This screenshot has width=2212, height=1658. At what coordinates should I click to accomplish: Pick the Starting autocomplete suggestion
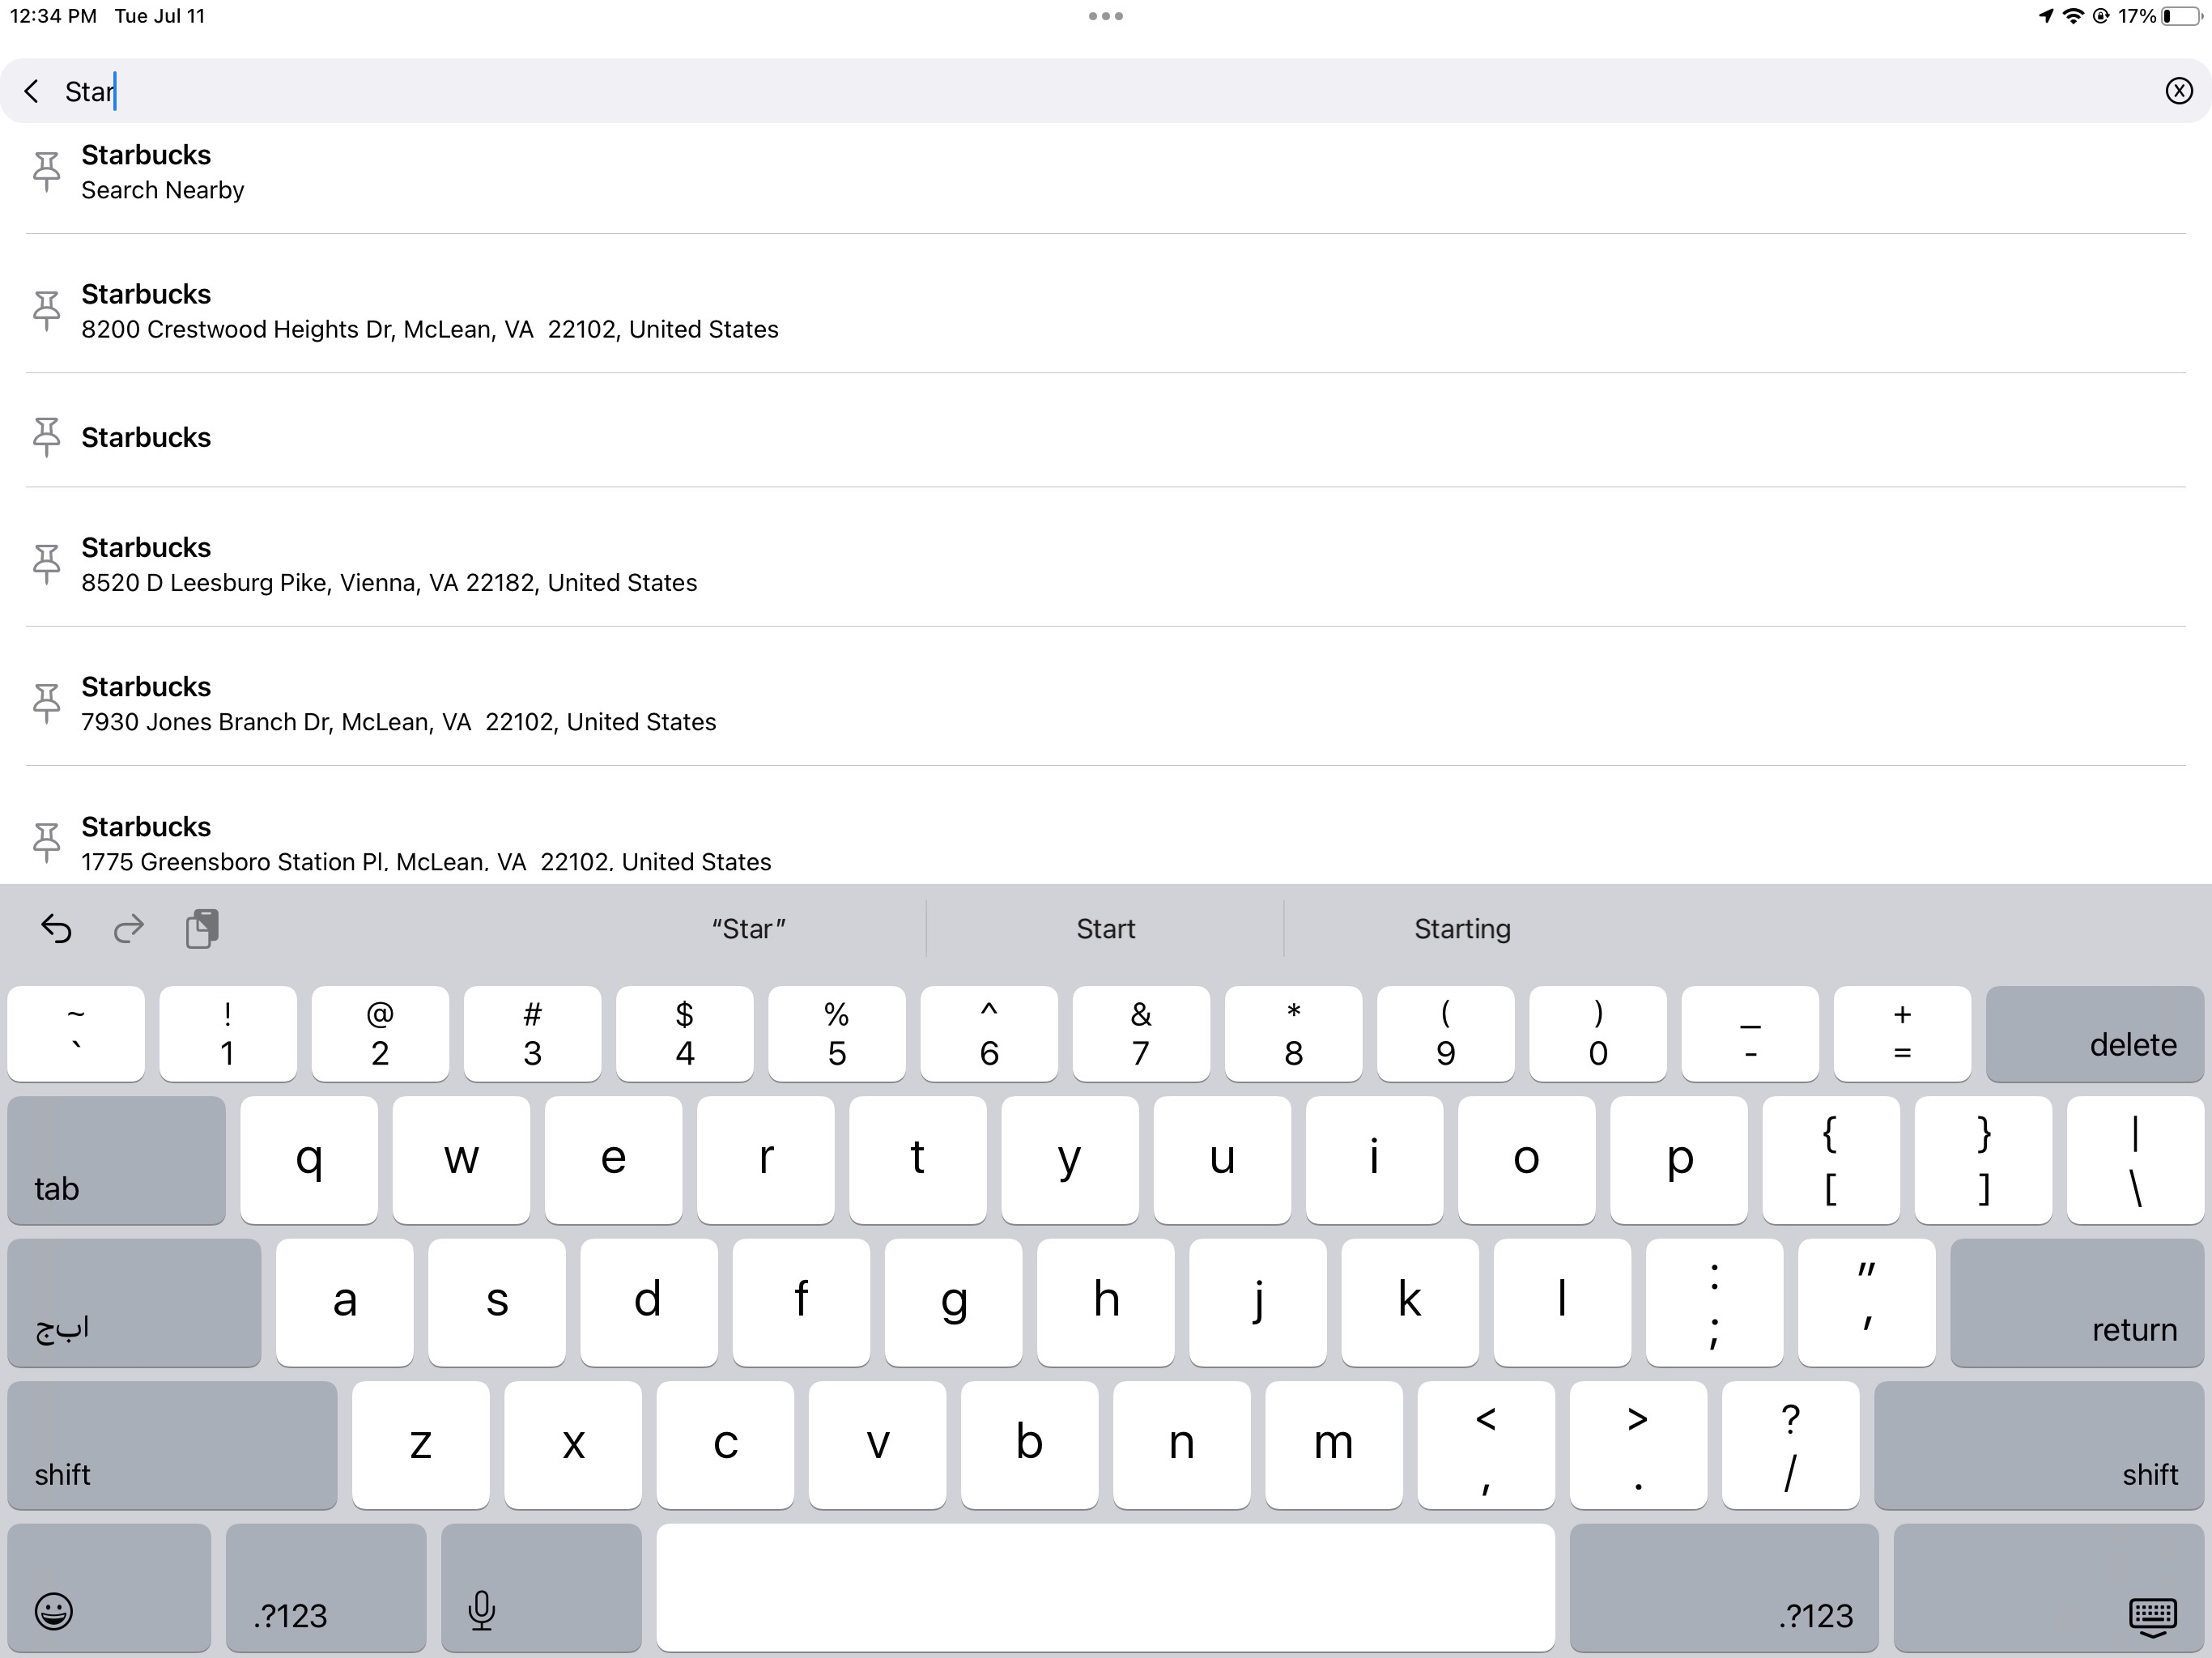click(1462, 929)
